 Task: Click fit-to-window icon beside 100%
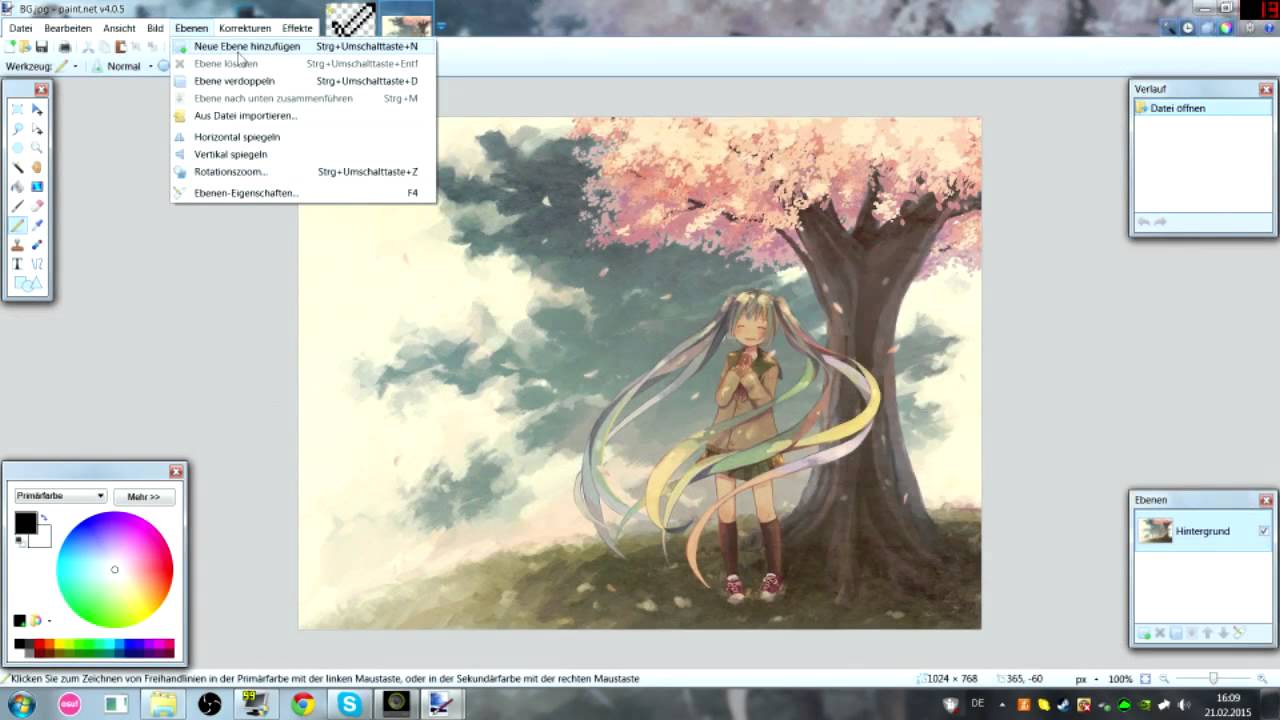(x=1145, y=679)
